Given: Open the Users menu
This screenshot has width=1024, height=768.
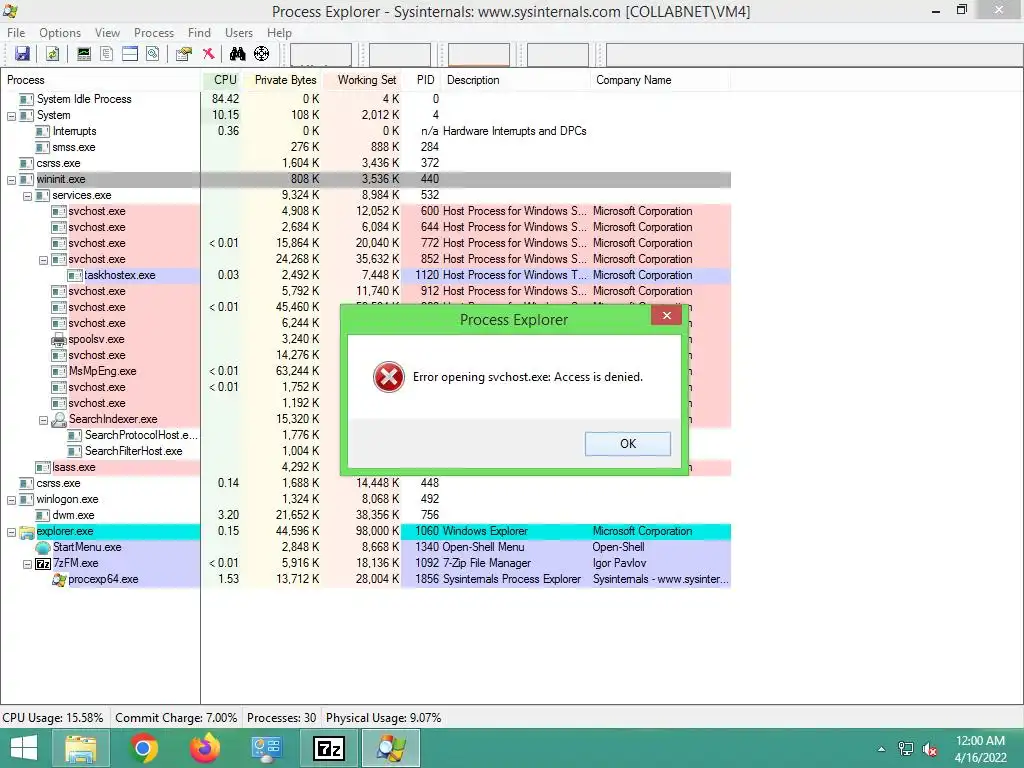Looking at the screenshot, I should click(x=238, y=33).
